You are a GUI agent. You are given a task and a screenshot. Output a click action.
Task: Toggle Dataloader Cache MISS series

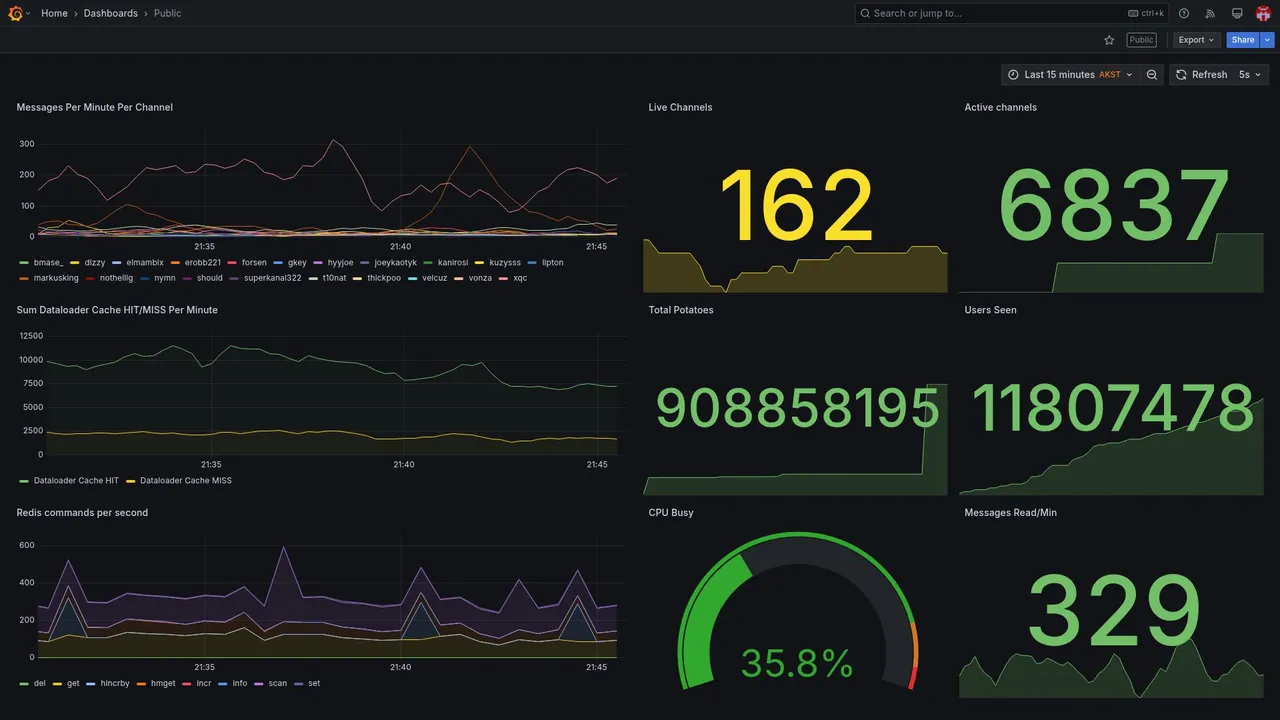pos(186,481)
